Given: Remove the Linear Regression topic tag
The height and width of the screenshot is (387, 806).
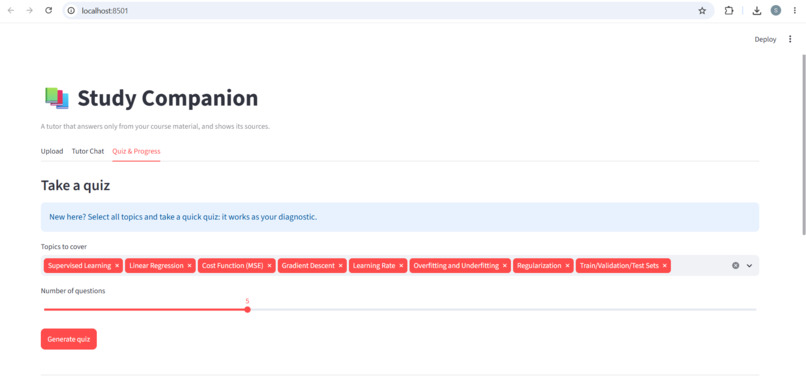Looking at the screenshot, I should (x=190, y=266).
